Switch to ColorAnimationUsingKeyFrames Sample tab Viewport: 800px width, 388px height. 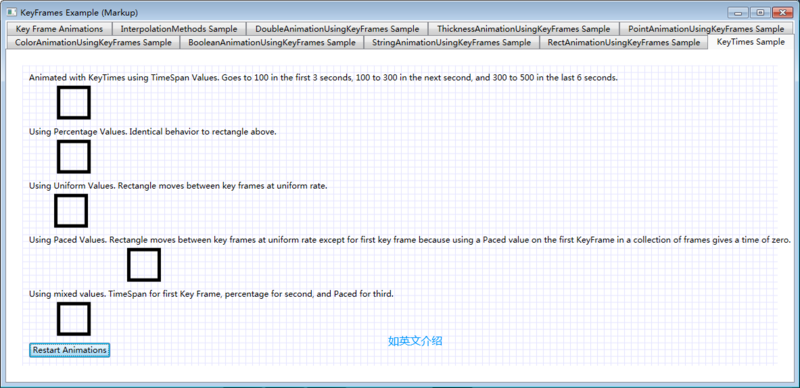click(x=93, y=42)
